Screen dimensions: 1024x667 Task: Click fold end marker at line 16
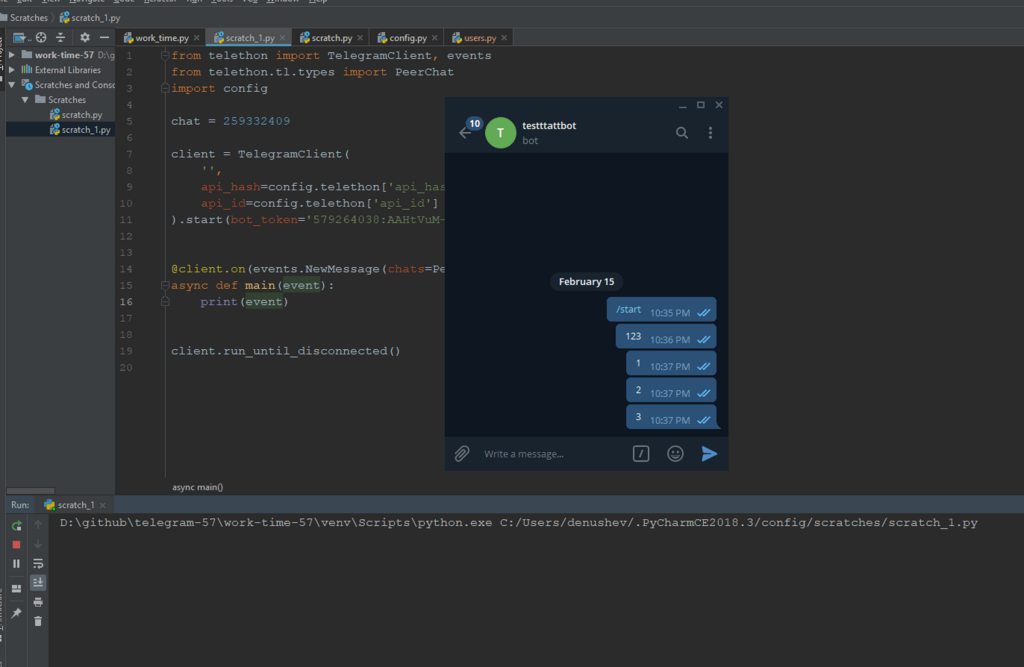click(x=165, y=302)
